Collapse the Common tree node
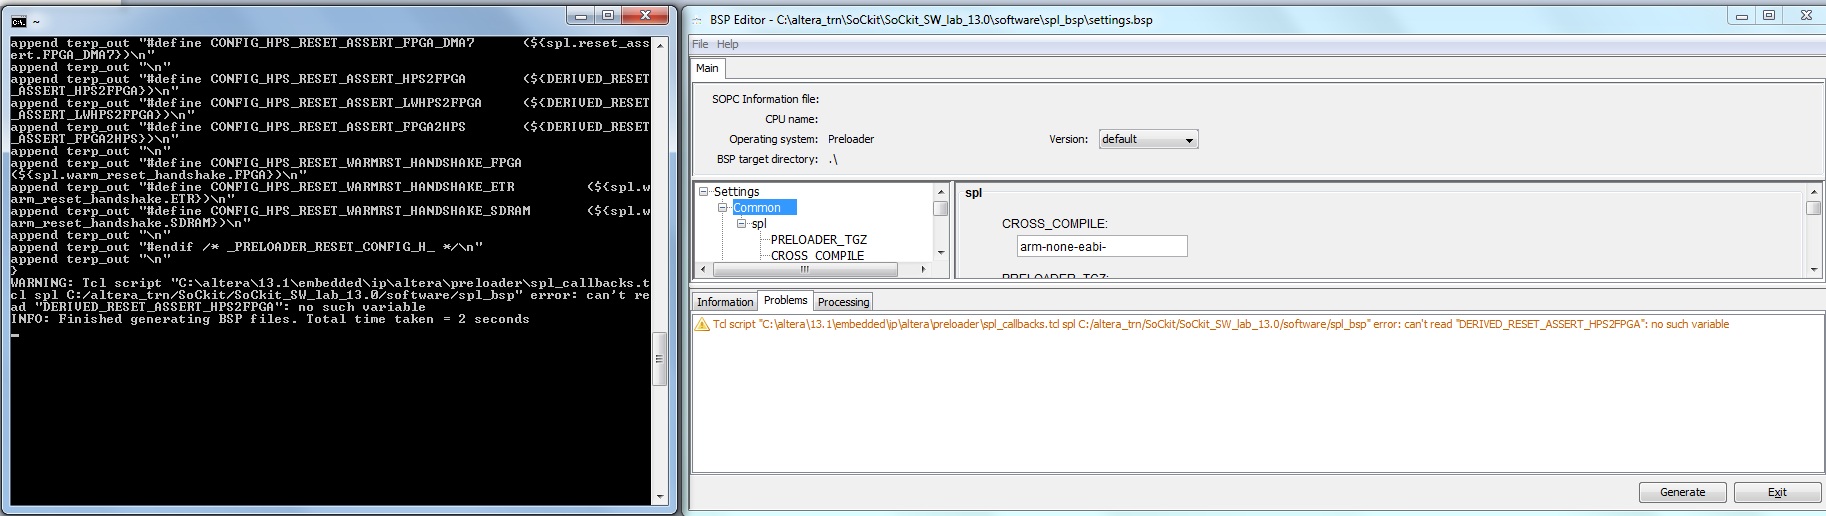This screenshot has height=516, width=1826. (x=722, y=207)
